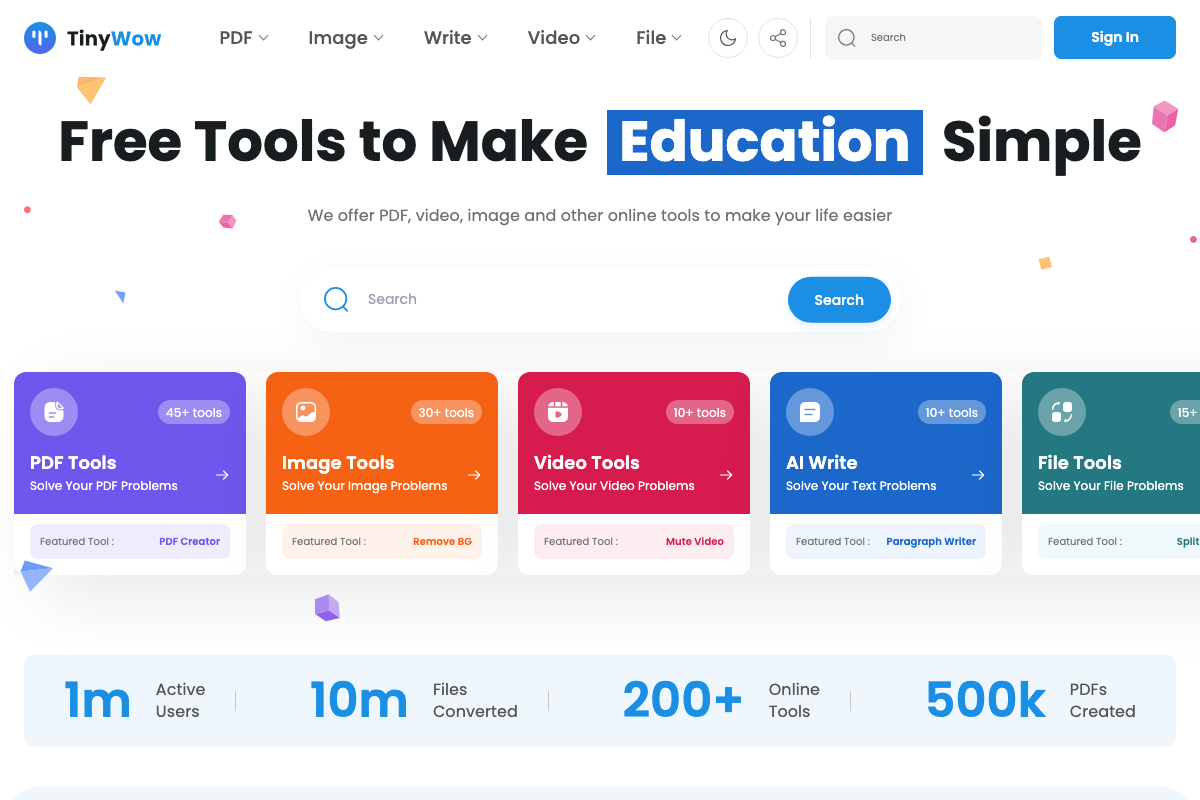Expand the Write dropdown menu

pyautogui.click(x=456, y=38)
